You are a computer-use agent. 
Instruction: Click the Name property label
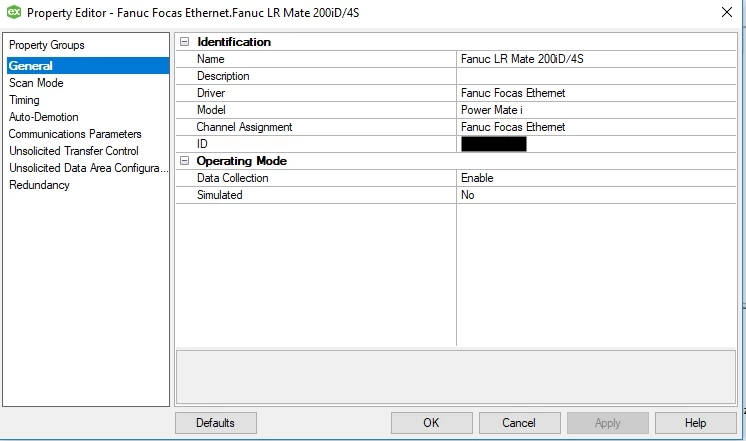click(x=211, y=59)
